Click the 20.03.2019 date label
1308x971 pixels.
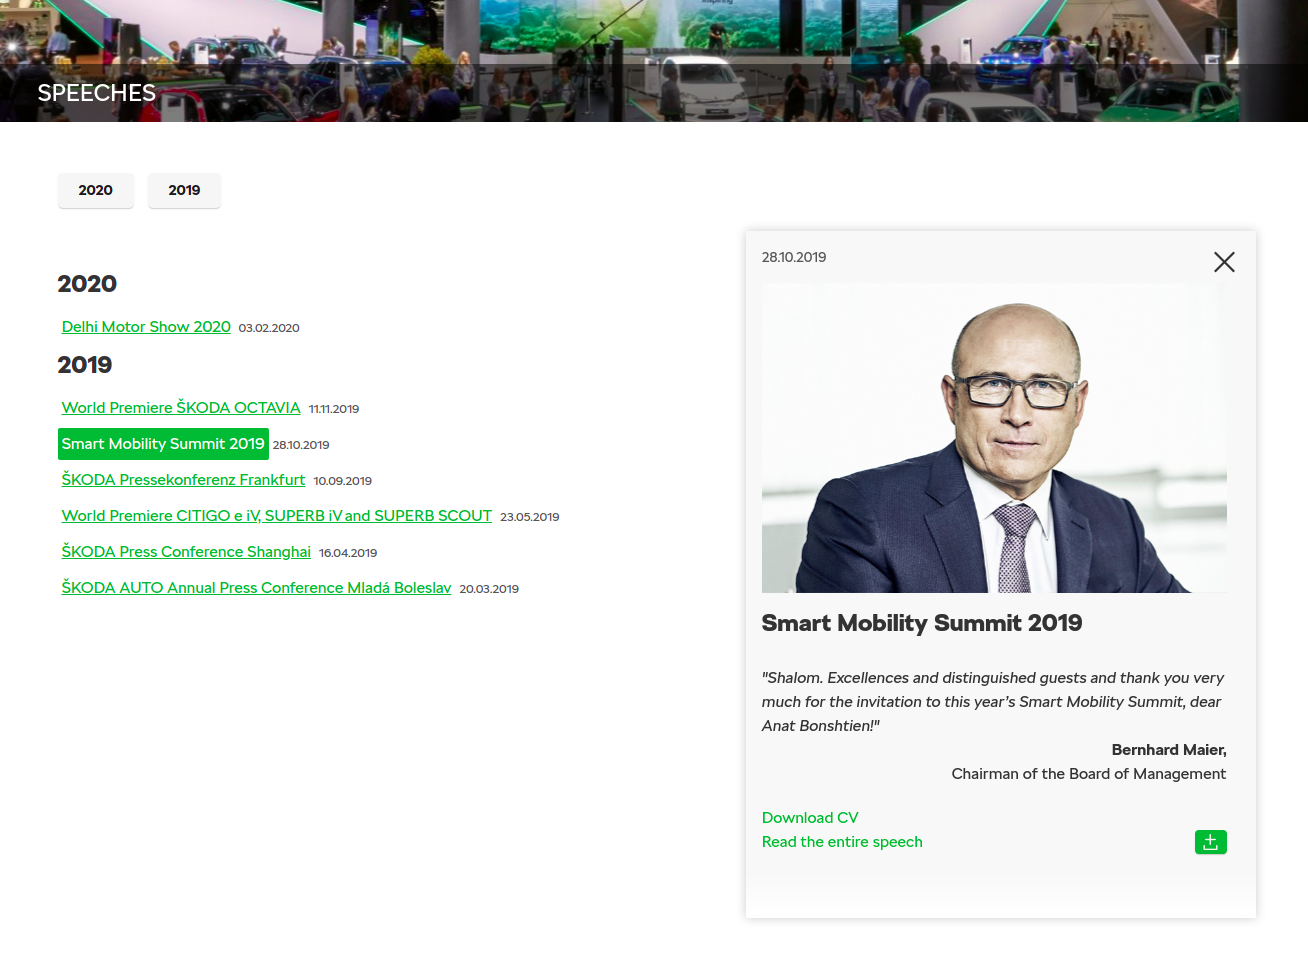489,589
